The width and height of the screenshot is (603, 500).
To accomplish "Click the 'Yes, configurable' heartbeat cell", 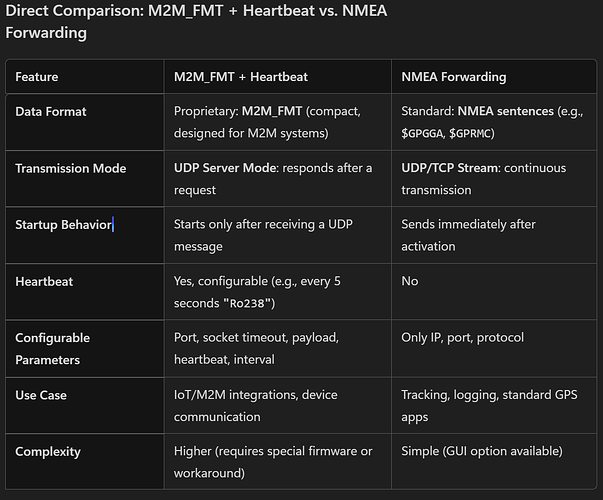I will (x=257, y=291).
